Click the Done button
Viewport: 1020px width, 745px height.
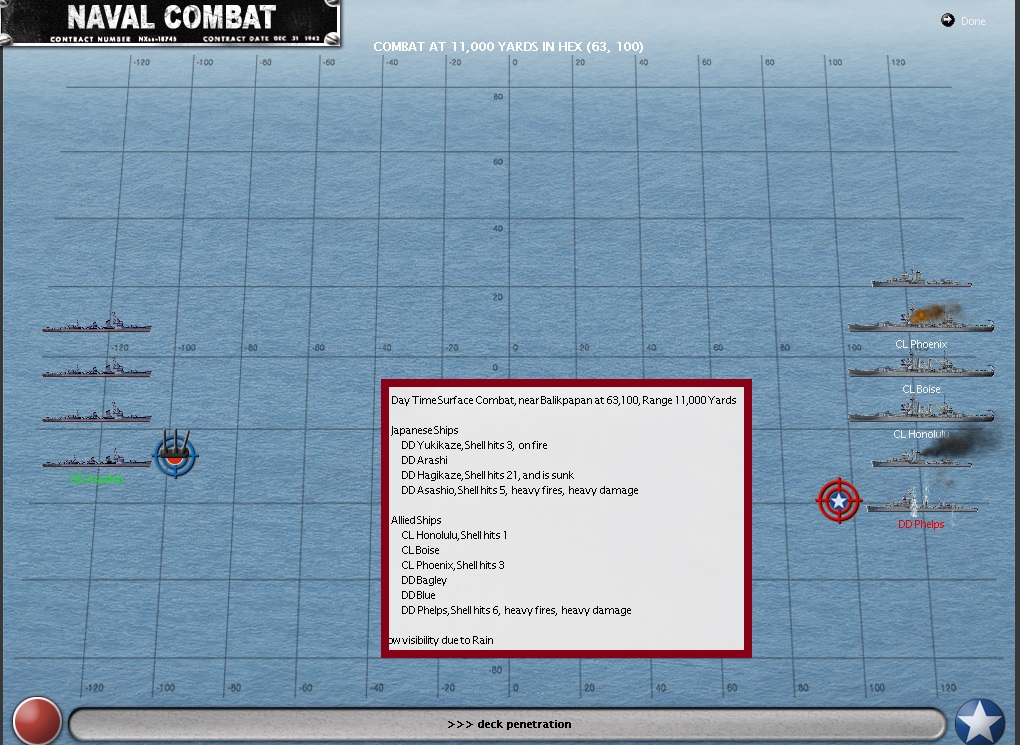coord(973,21)
